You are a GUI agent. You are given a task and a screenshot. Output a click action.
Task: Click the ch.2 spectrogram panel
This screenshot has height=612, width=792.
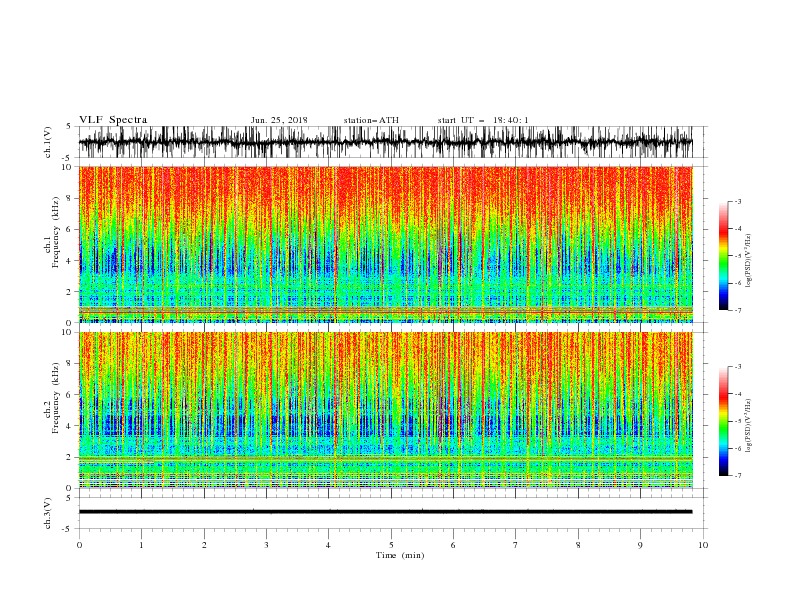385,410
